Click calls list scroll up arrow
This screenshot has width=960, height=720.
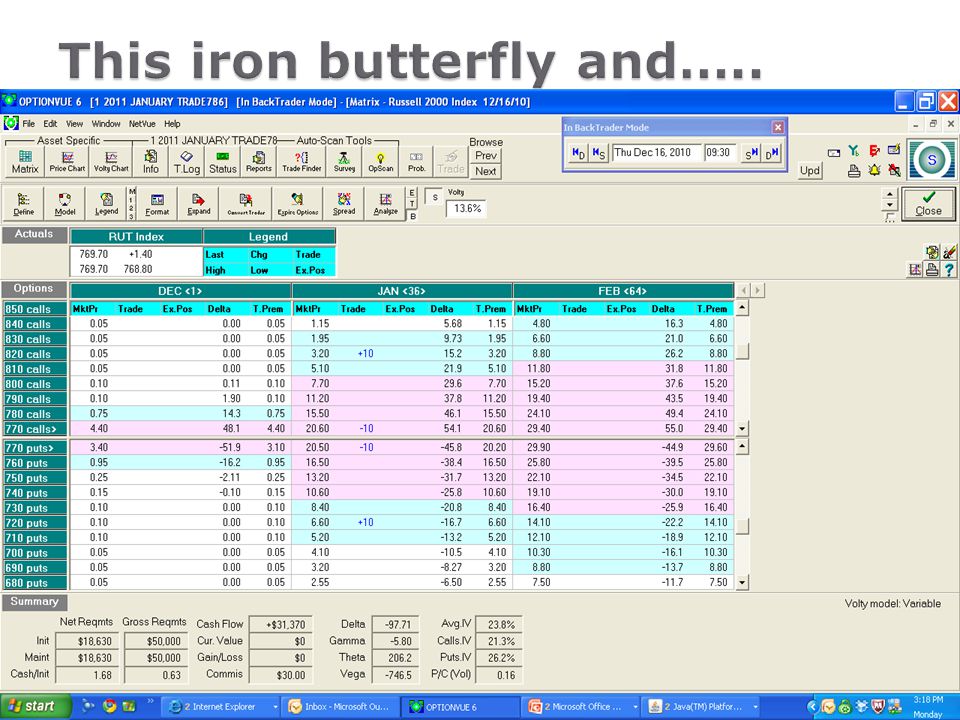click(742, 308)
